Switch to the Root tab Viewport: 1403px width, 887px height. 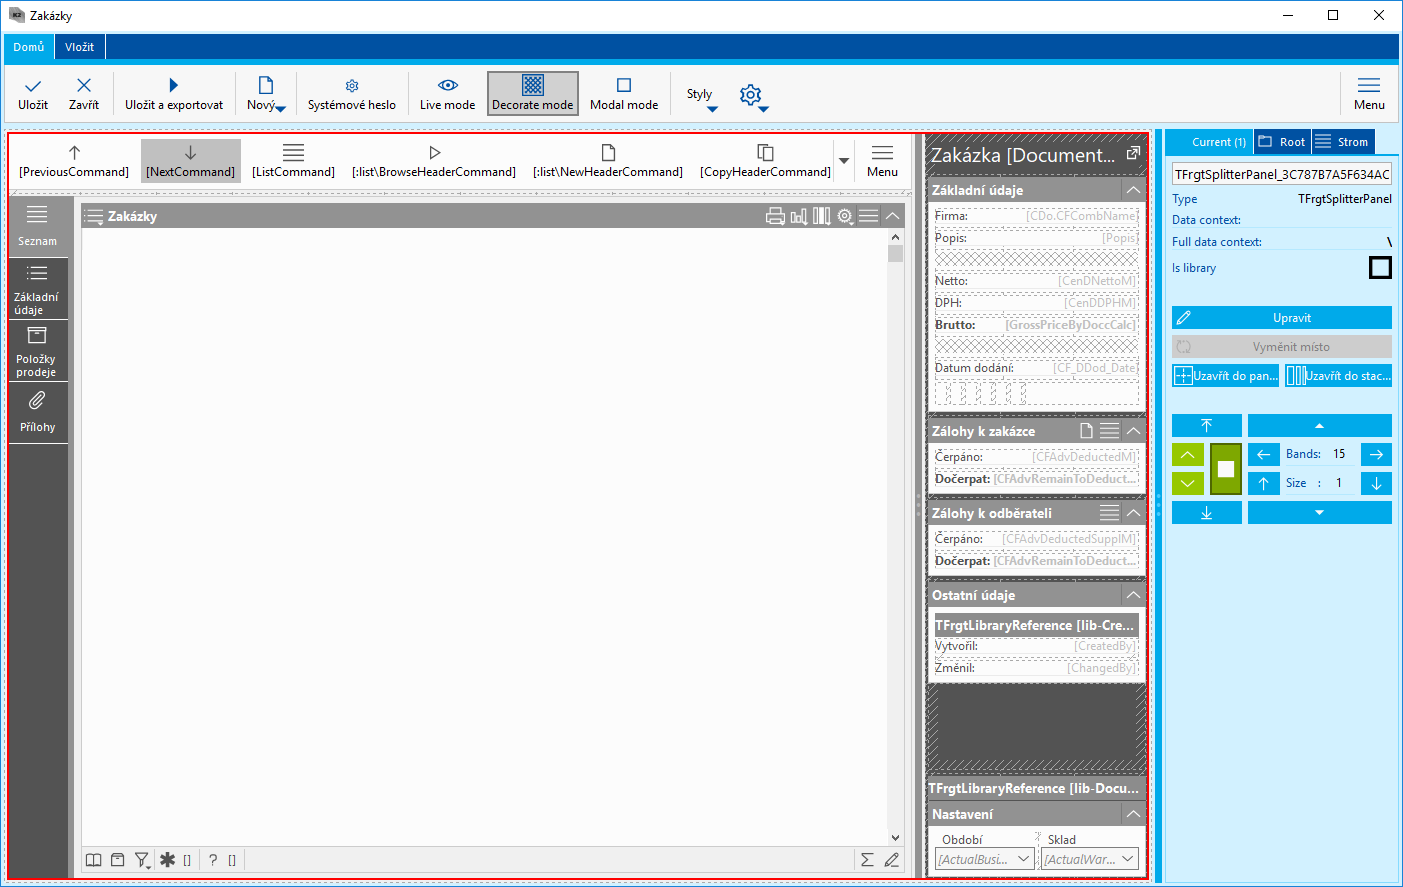tap(1282, 142)
